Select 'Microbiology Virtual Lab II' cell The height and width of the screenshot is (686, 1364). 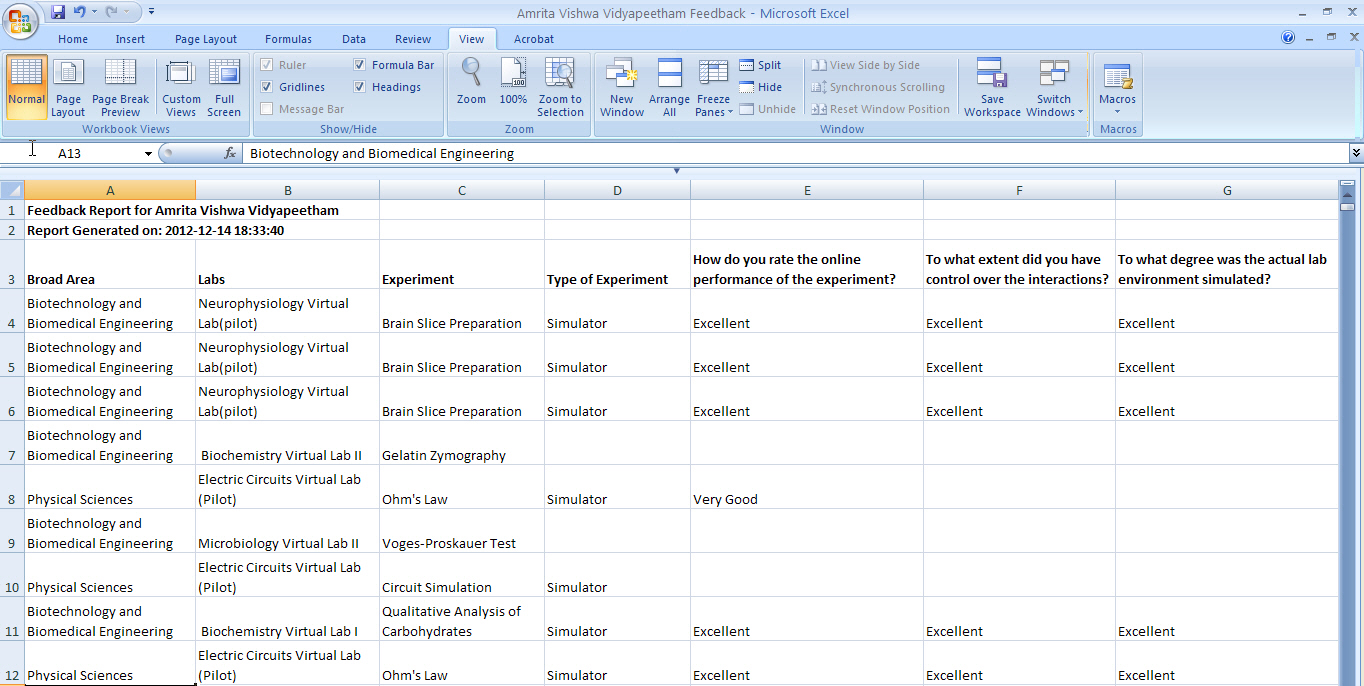tap(287, 531)
